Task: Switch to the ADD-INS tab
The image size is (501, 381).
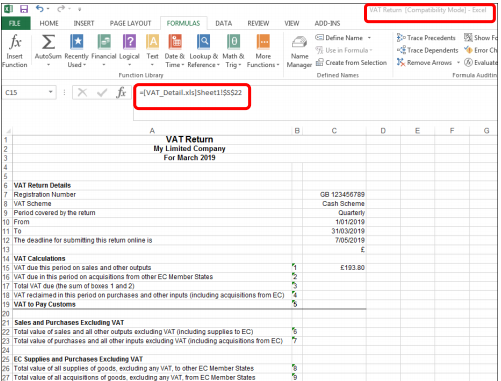Action: click(x=327, y=23)
